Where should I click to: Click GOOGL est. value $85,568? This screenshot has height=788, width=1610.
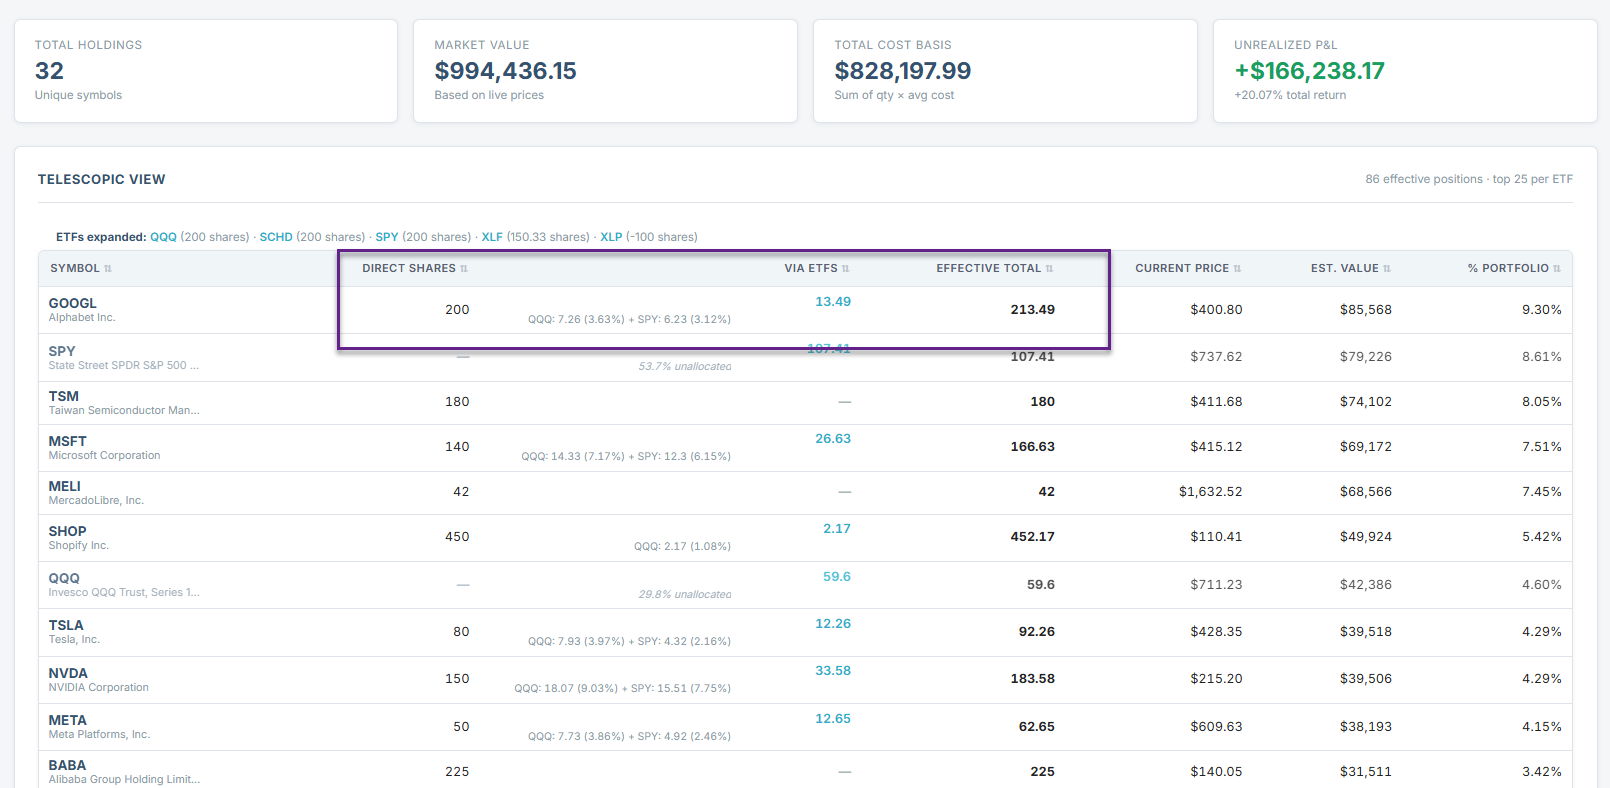pos(1366,310)
